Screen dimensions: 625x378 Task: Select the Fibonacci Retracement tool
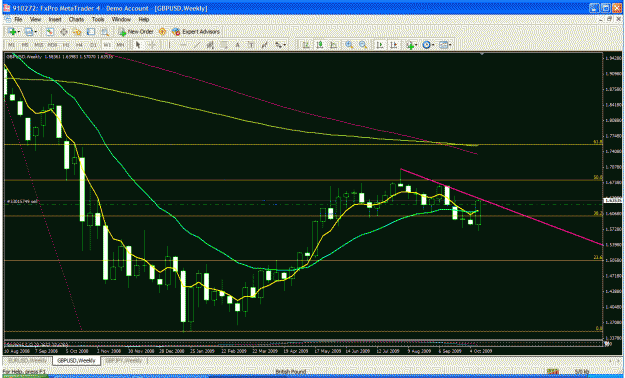coord(224,45)
